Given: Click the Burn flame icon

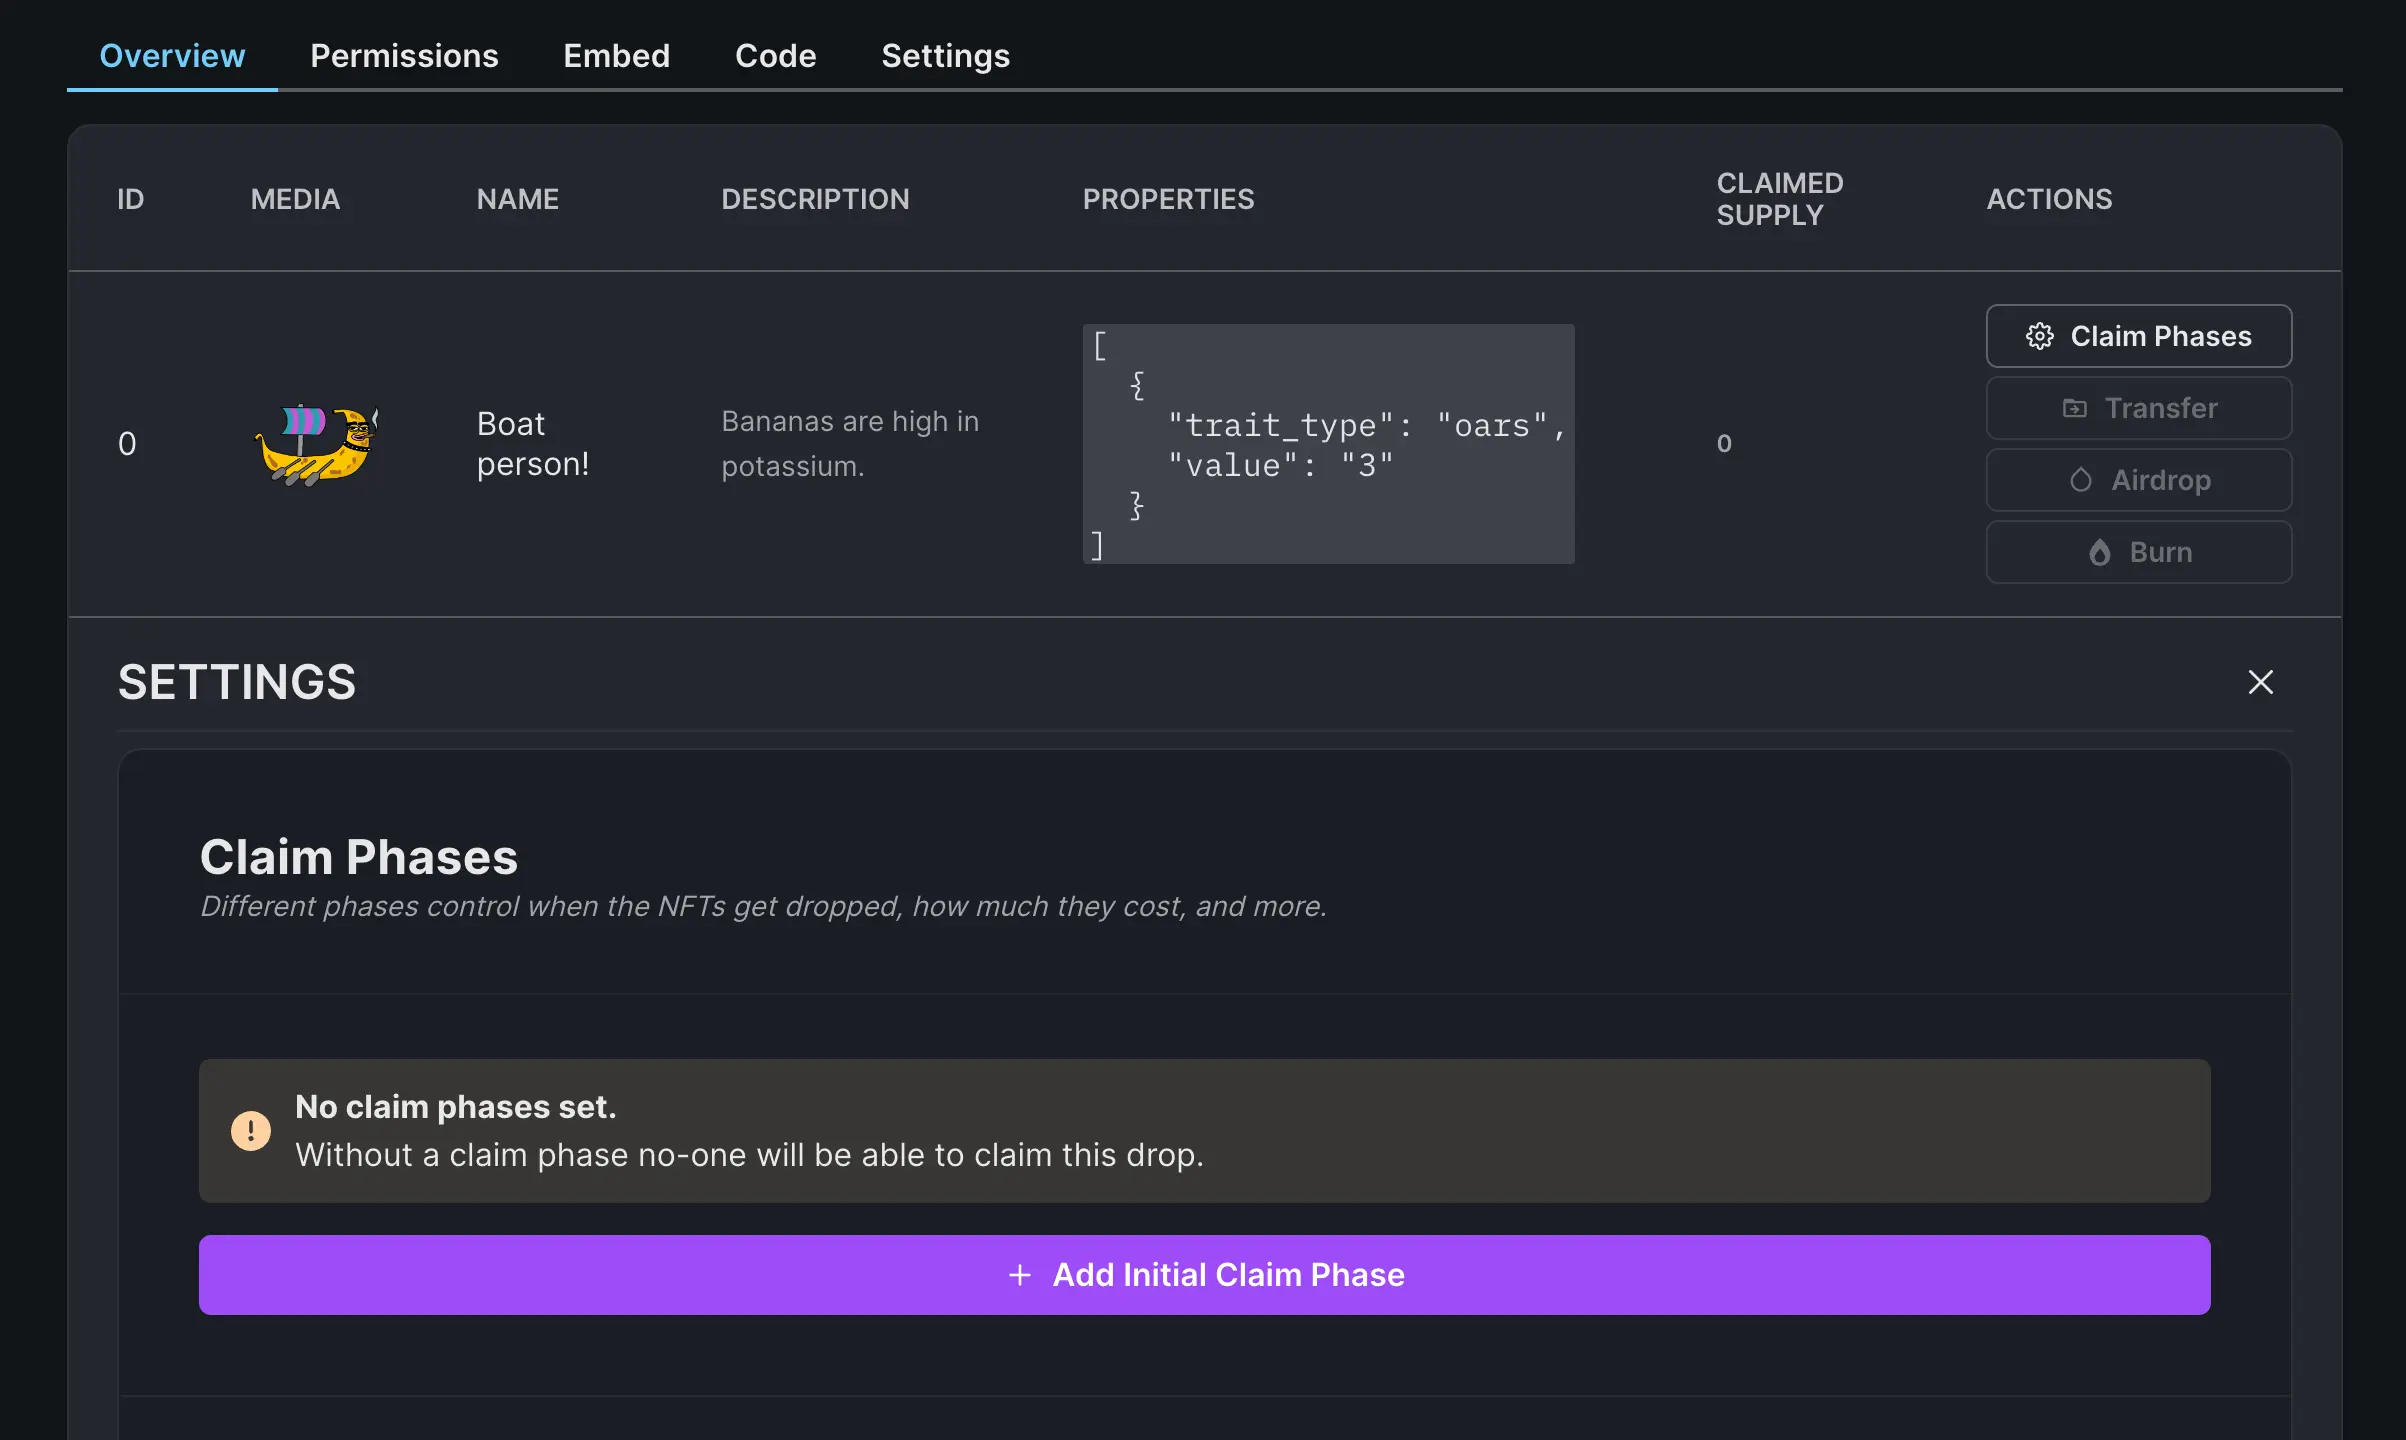Looking at the screenshot, I should (2099, 552).
